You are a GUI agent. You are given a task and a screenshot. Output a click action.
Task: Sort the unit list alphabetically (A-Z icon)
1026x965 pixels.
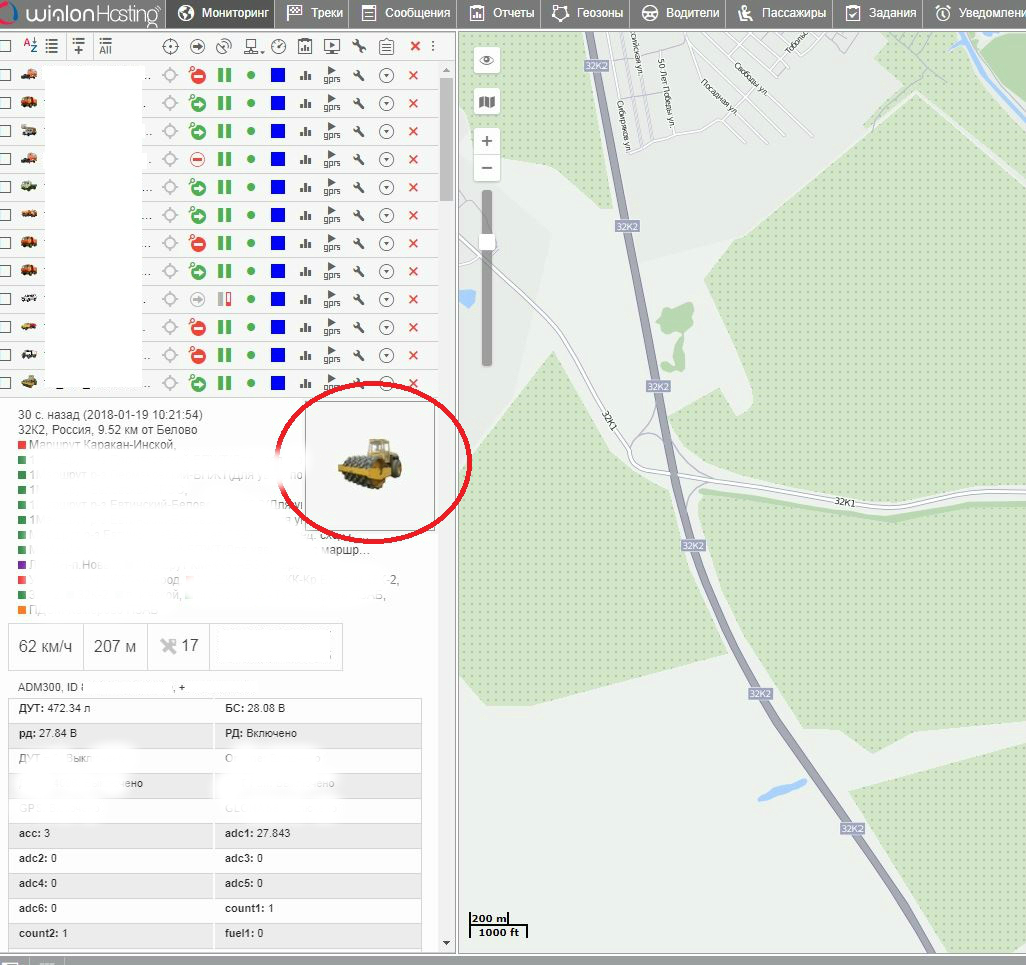tap(29, 46)
